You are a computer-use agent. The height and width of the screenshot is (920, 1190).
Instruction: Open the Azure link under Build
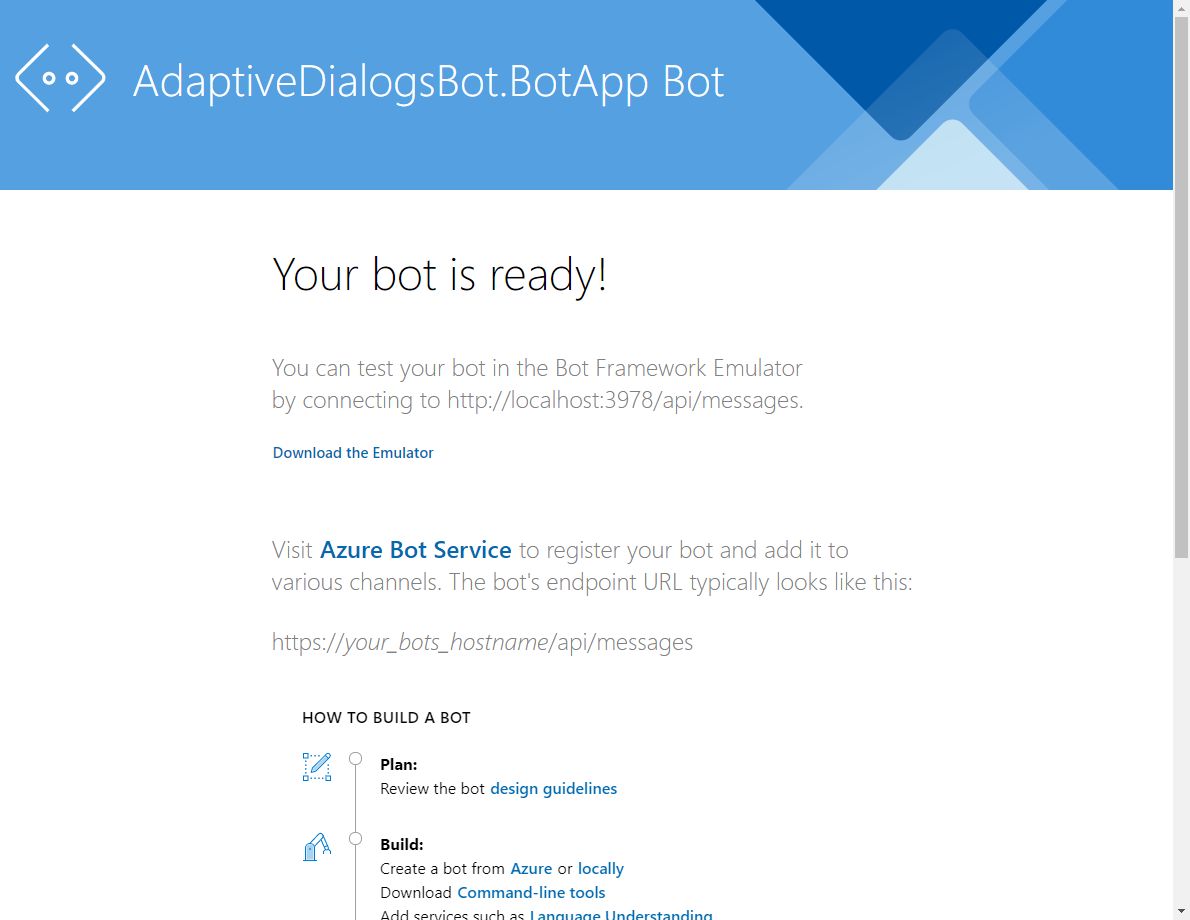tap(531, 868)
